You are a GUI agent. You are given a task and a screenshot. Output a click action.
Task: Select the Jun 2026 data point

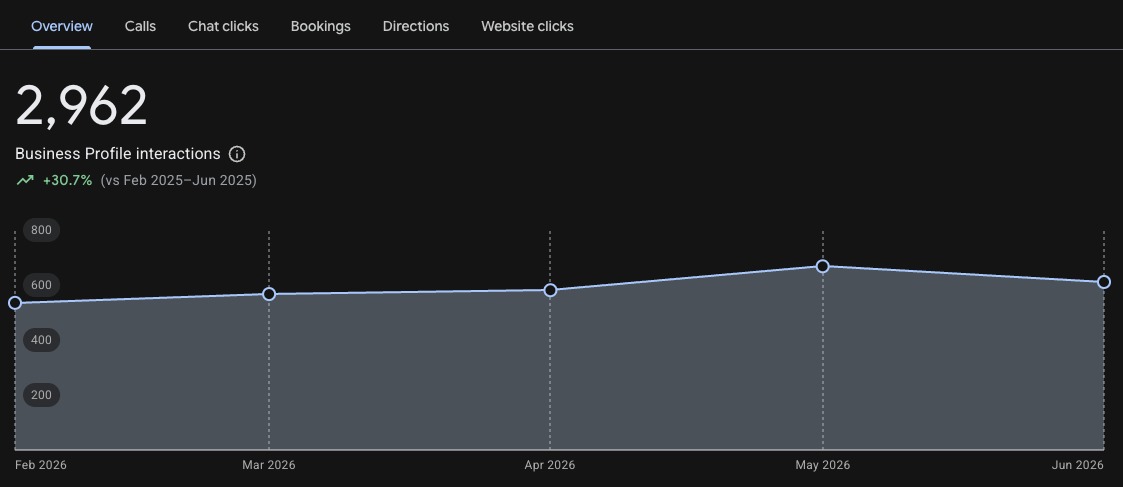[x=1104, y=282]
